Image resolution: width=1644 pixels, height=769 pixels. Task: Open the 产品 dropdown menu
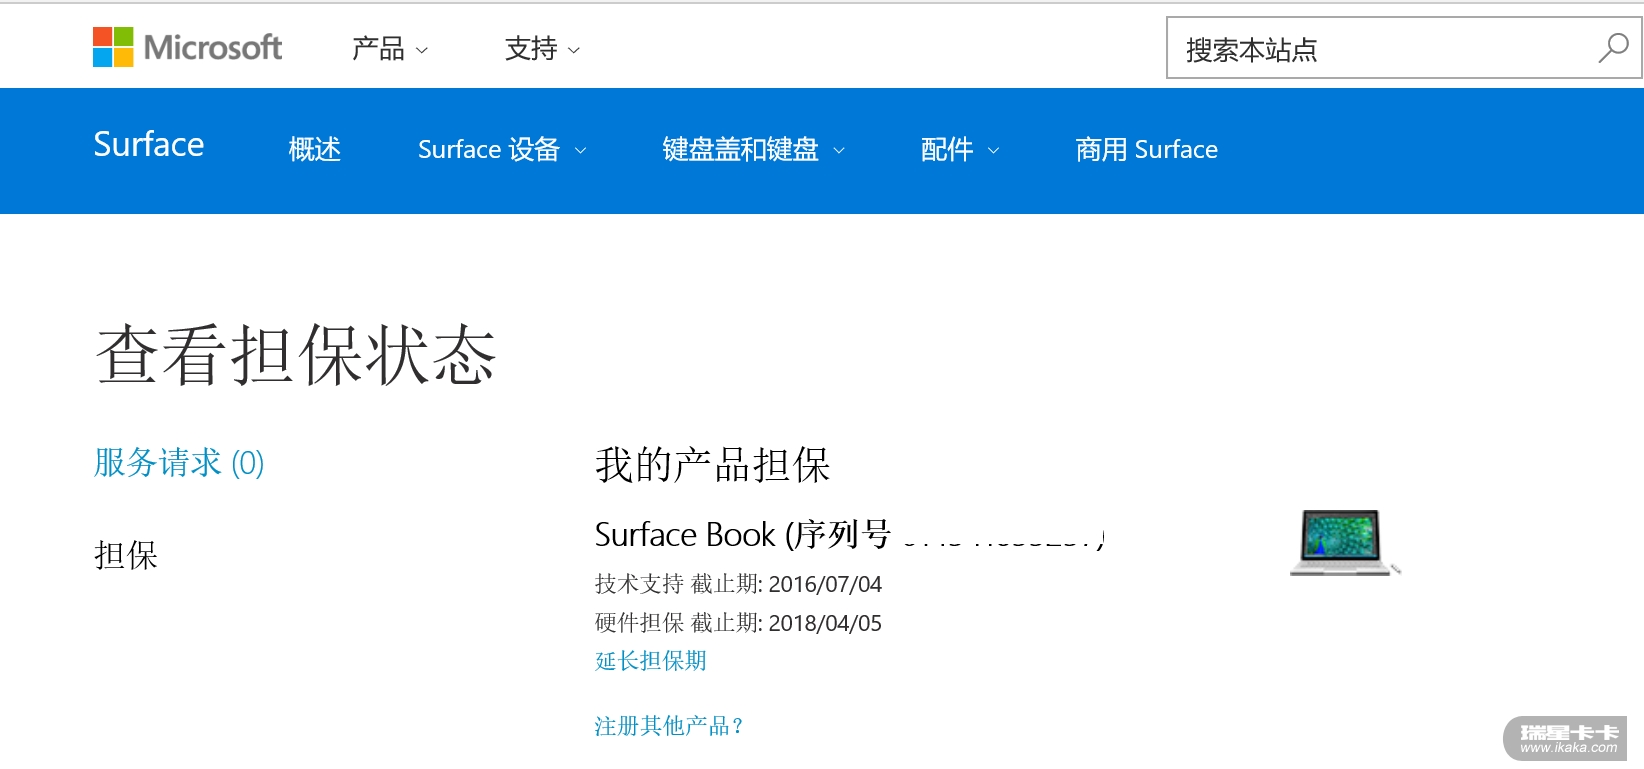click(390, 48)
